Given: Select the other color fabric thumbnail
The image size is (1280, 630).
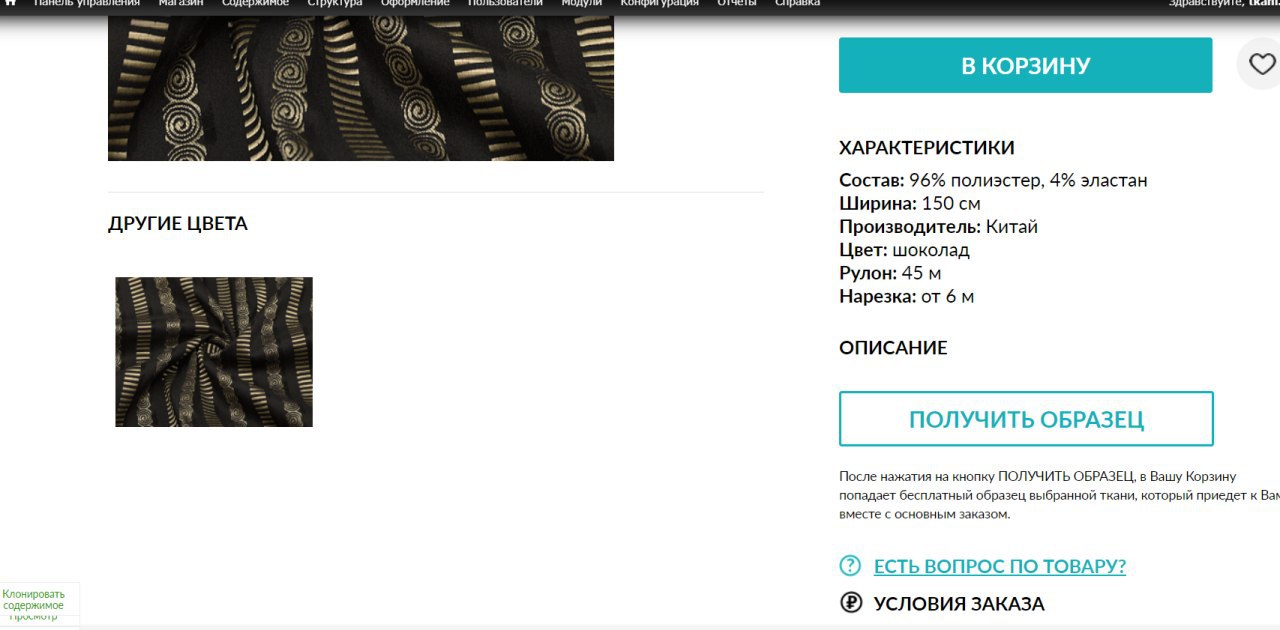Looking at the screenshot, I should (214, 352).
